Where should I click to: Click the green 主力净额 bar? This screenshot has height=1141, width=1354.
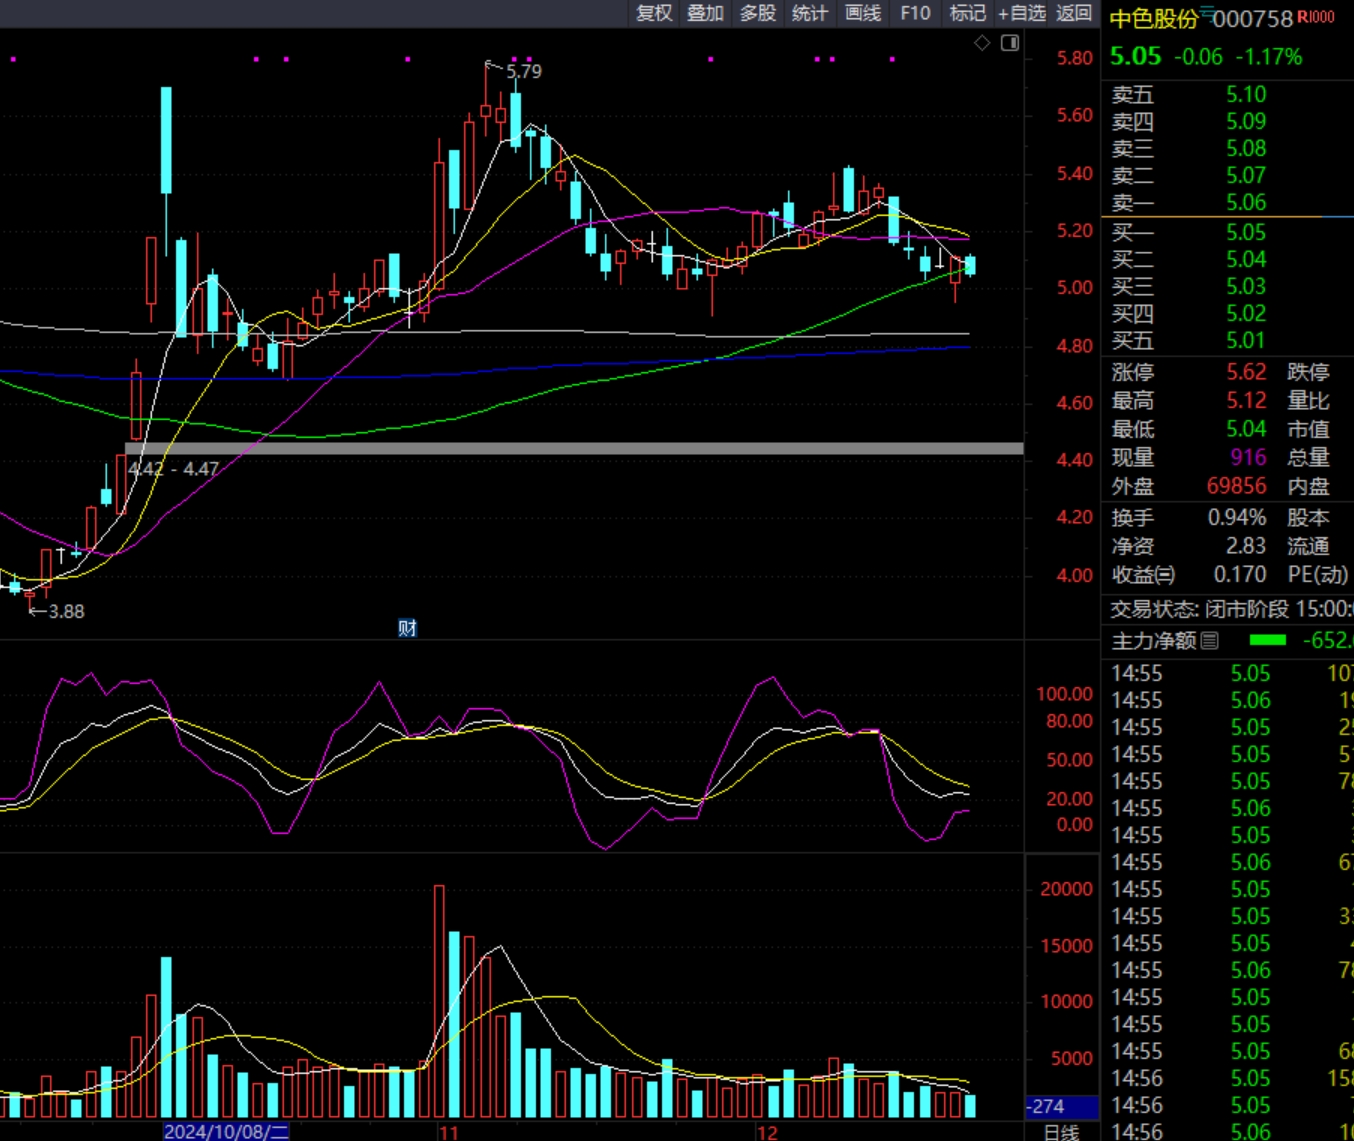[1268, 640]
